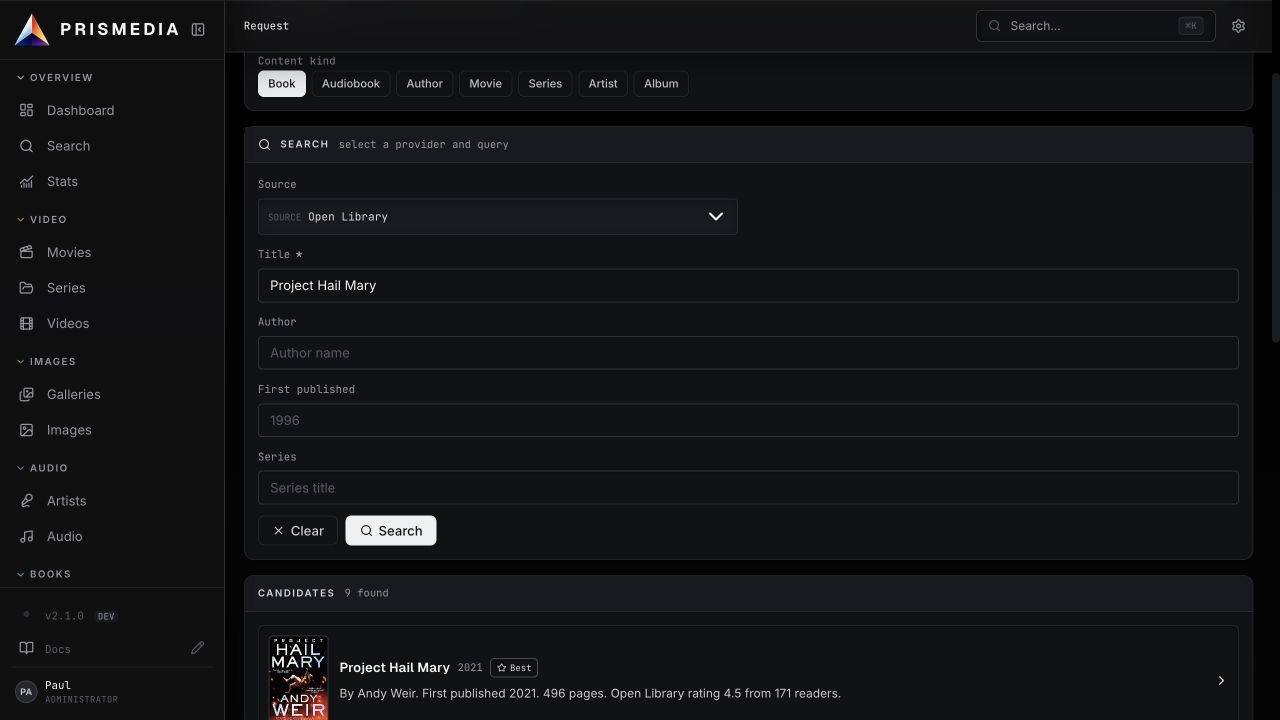This screenshot has height=720, width=1280.
Task: Click the Videos film icon
Action: tap(27, 323)
